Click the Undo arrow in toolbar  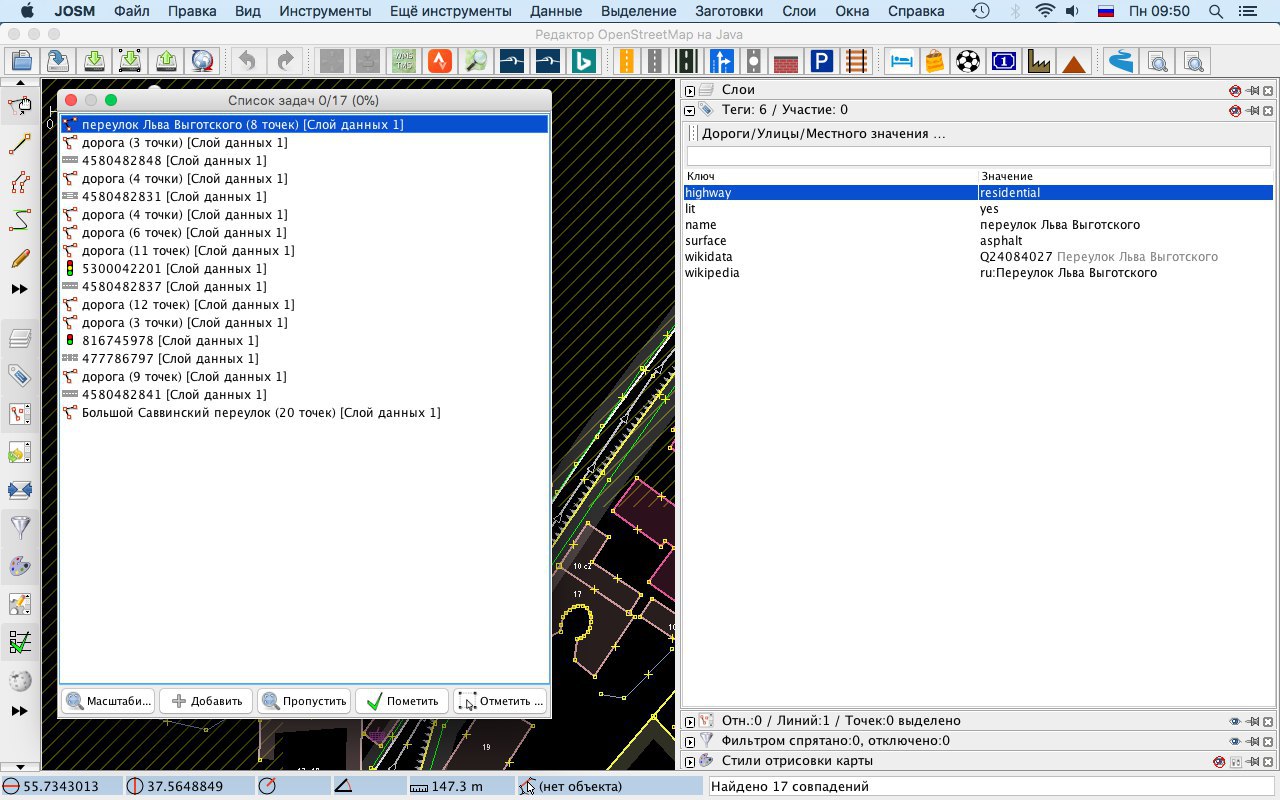click(247, 61)
